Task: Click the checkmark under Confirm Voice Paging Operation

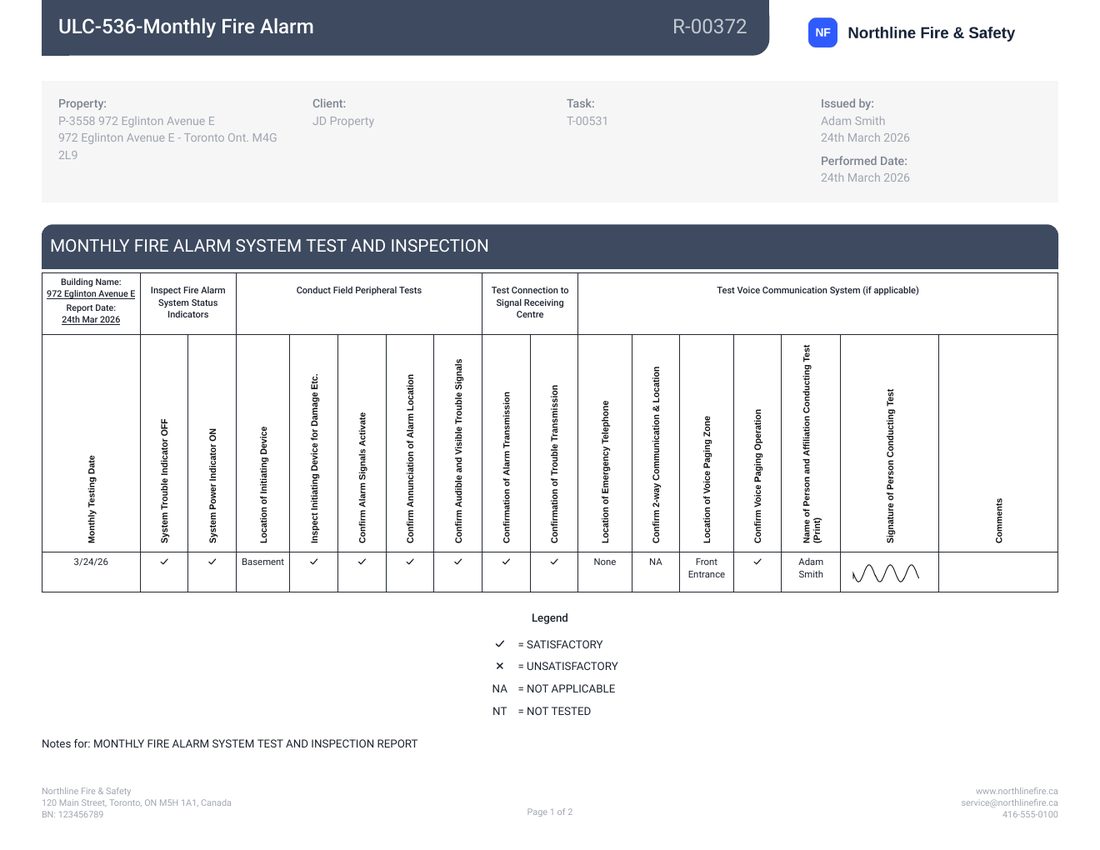Action: coord(757,562)
